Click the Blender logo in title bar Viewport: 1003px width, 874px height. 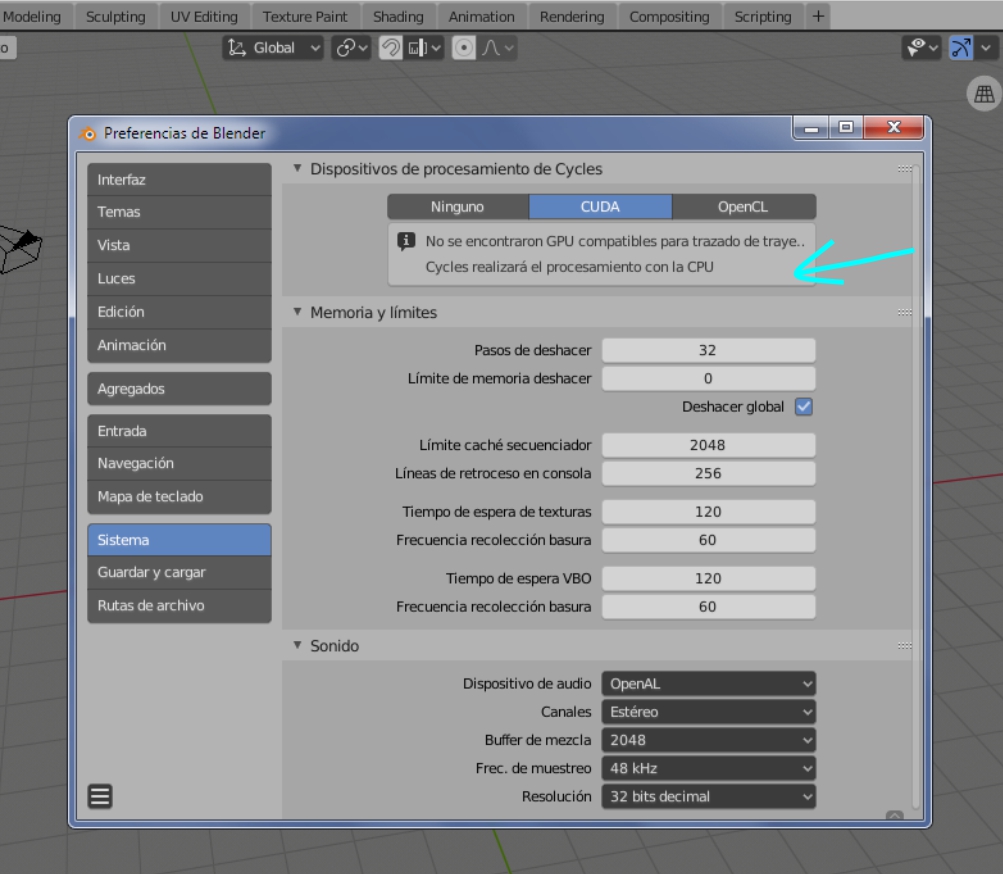pos(88,133)
